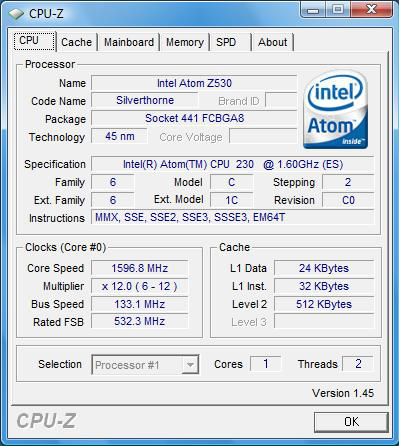Click the processor Name field
399x446 pixels.
tap(194, 83)
